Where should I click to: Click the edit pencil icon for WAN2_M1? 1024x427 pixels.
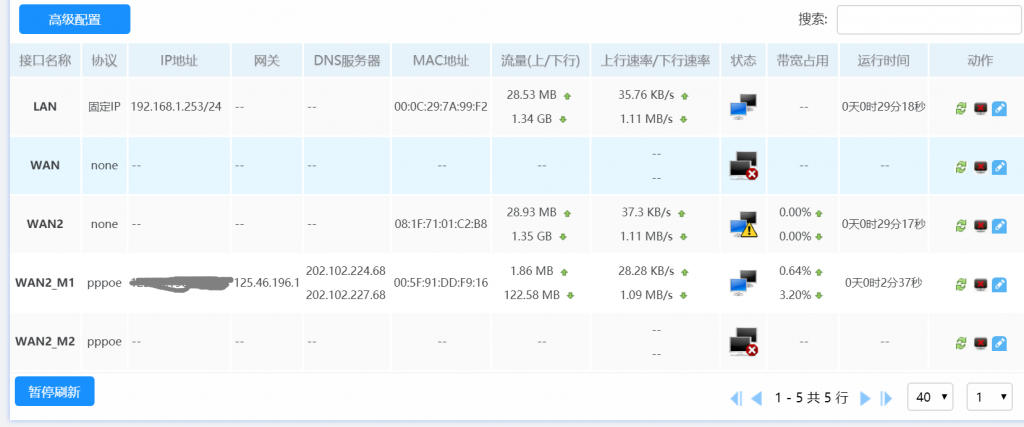[998, 284]
